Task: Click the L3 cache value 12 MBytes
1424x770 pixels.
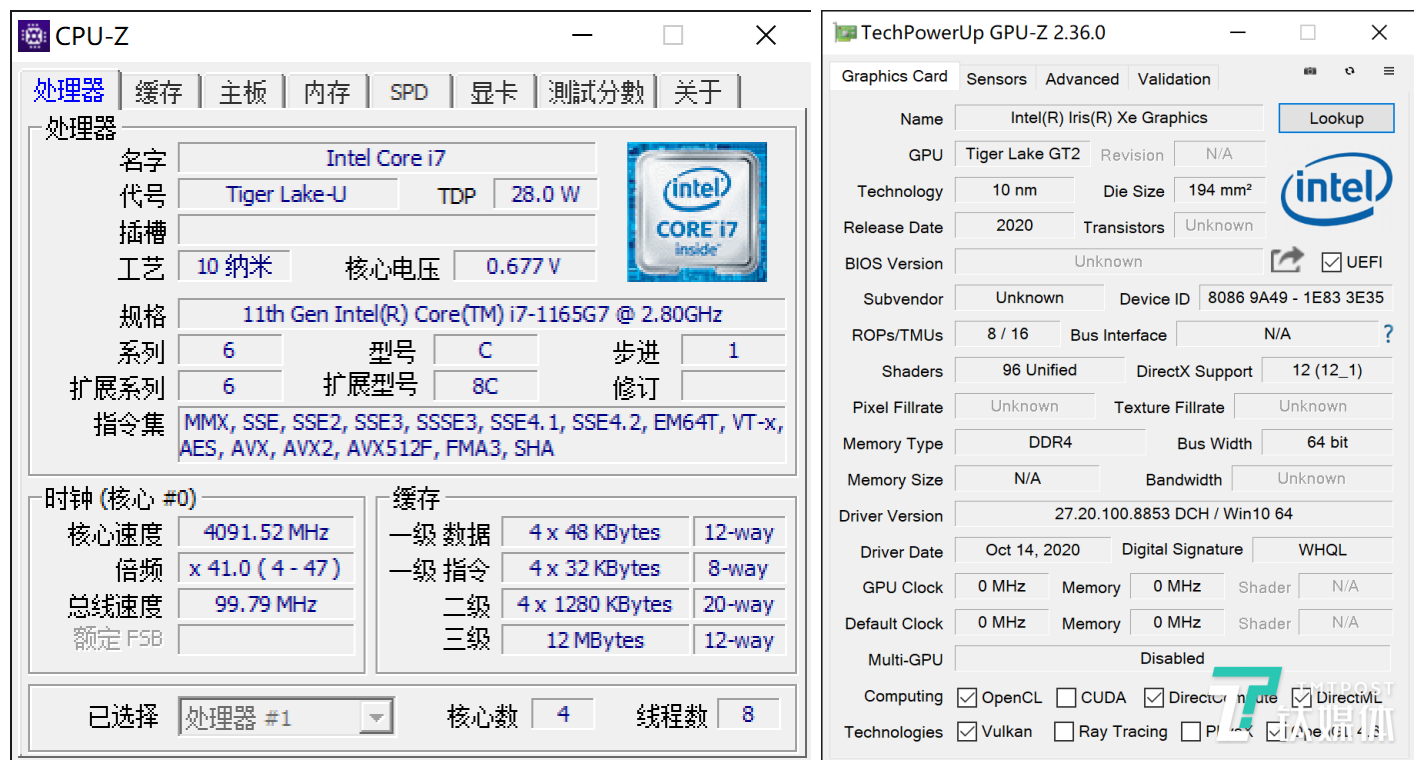Action: coord(595,640)
